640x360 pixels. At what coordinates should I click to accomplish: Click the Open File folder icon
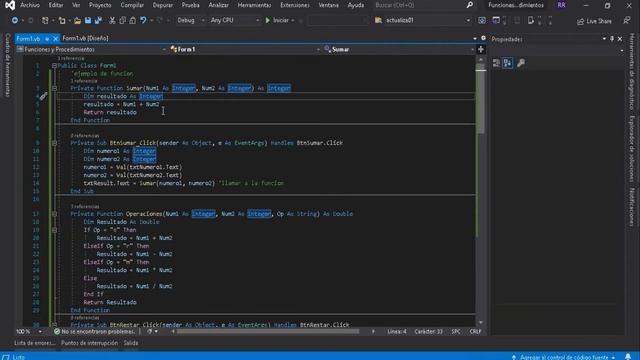[77, 20]
